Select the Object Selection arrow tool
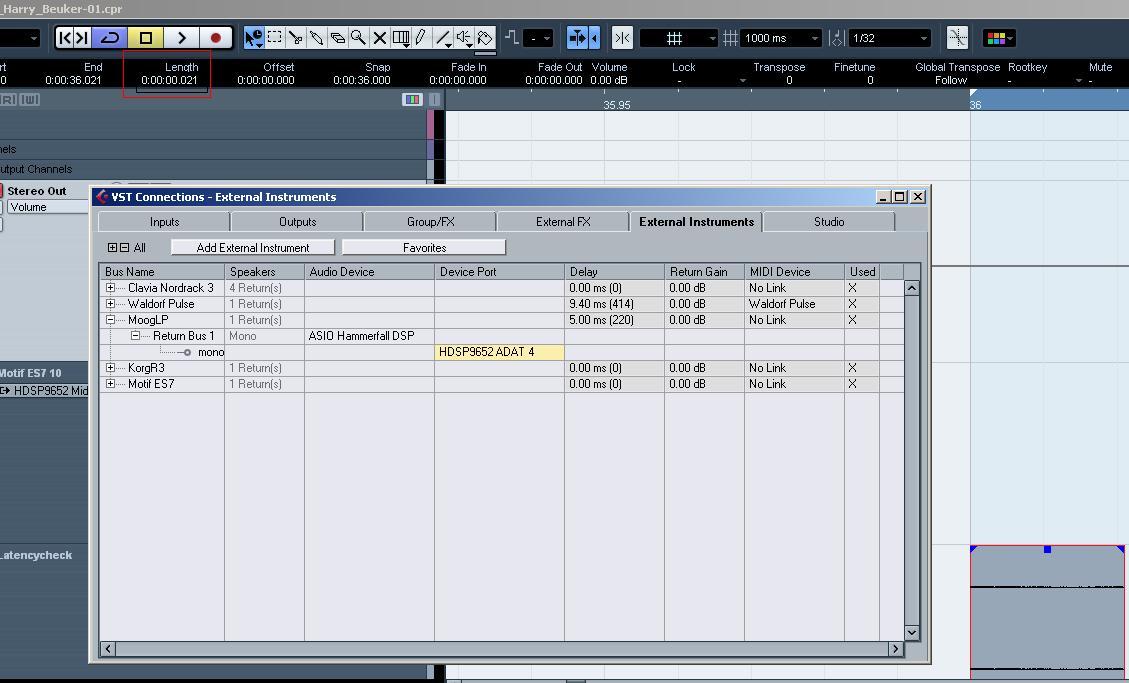The height and width of the screenshot is (683, 1129). pyautogui.click(x=253, y=37)
